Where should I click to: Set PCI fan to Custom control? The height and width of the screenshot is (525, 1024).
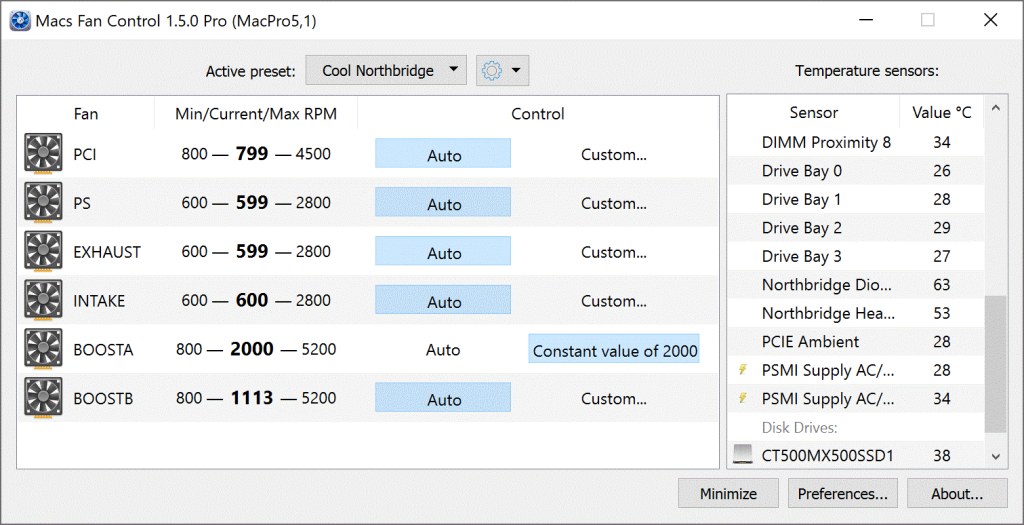[614, 154]
